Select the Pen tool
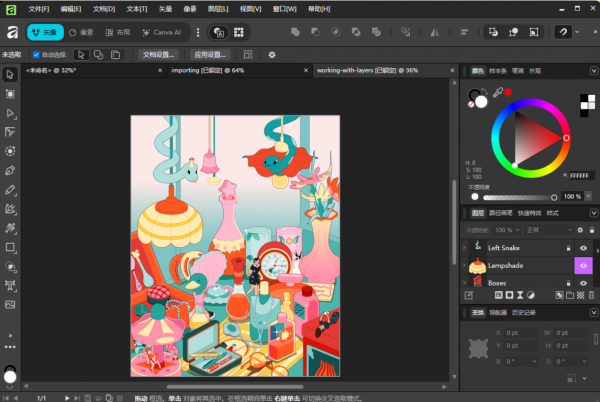600x402 pixels. [10, 170]
